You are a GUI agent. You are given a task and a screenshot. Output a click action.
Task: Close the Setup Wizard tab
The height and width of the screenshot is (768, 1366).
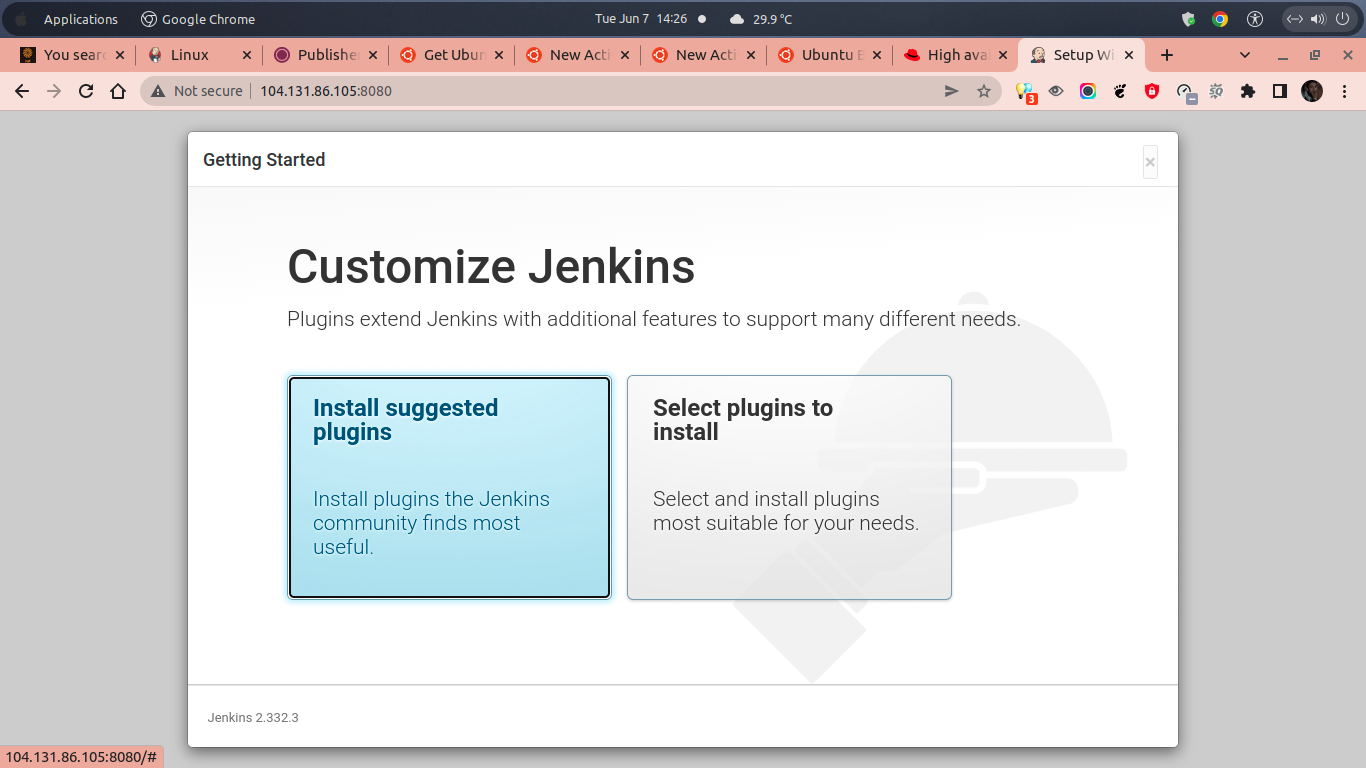(1129, 55)
